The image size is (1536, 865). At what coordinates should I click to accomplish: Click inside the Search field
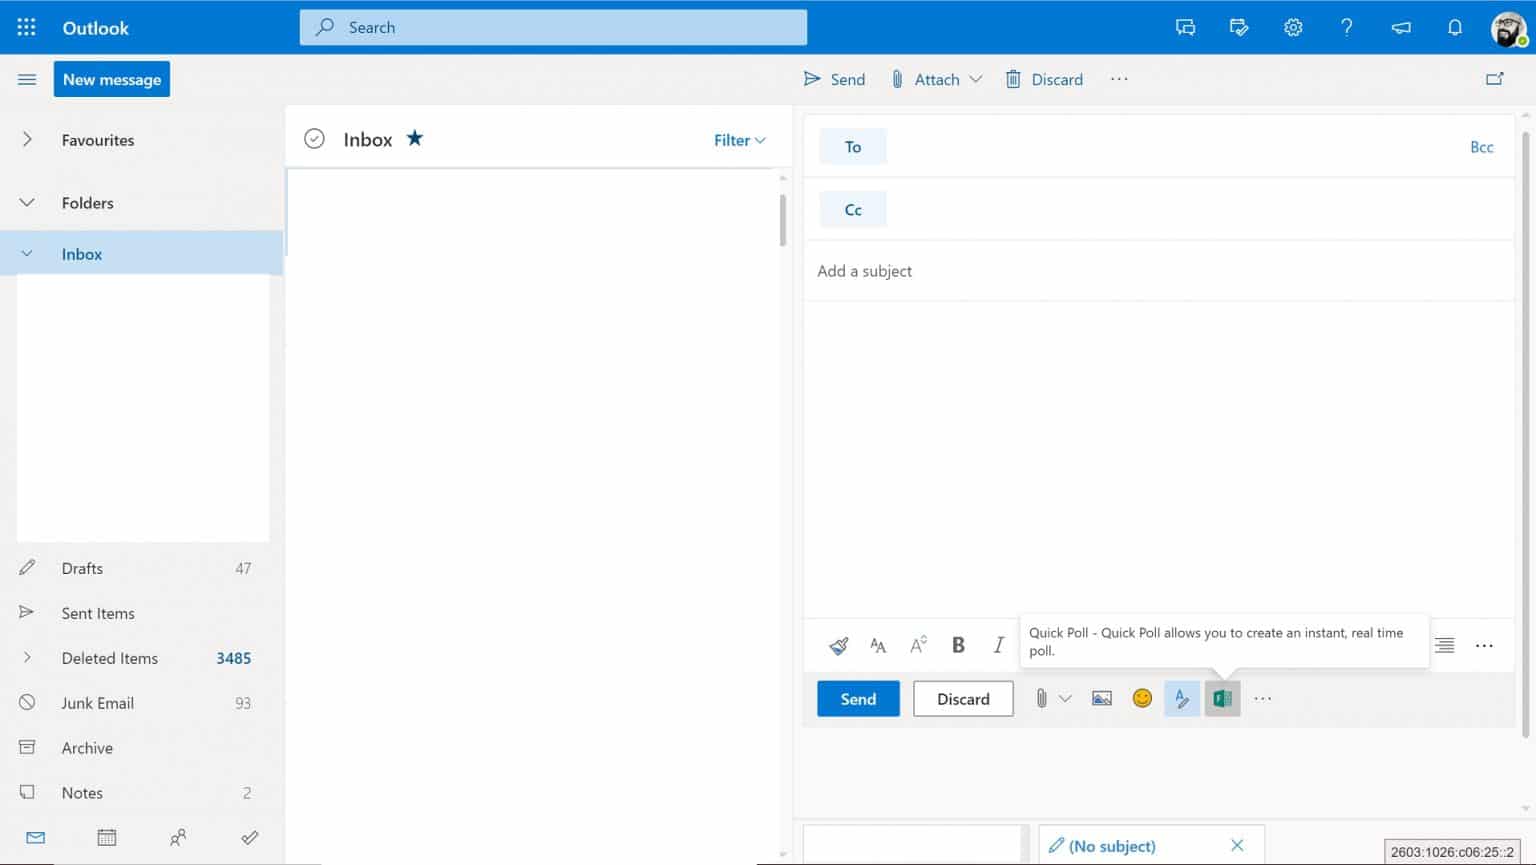point(553,27)
